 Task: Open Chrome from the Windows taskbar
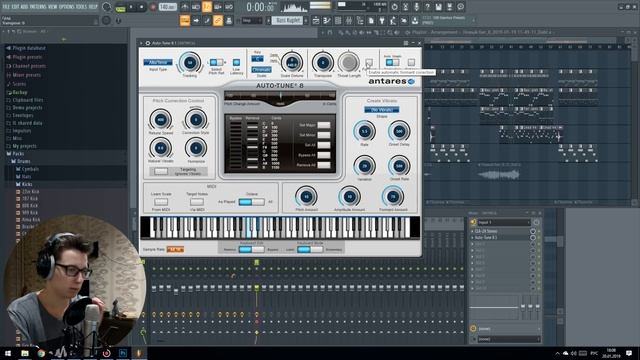click(41, 353)
